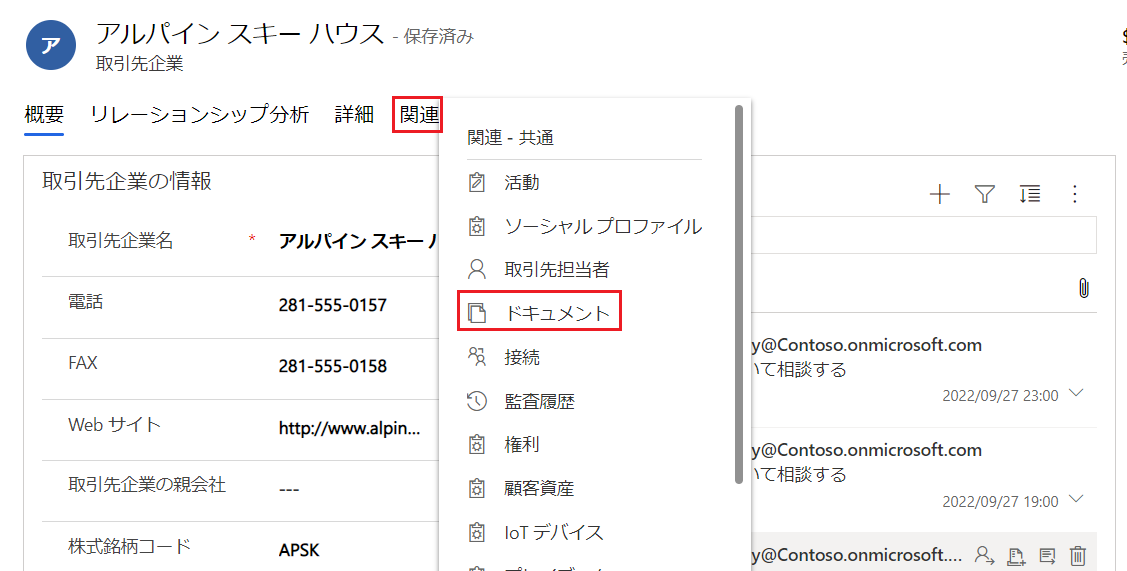1127x571 pixels.
Task: Click the add-to-queue icon on timeline record
Action: 1016,556
